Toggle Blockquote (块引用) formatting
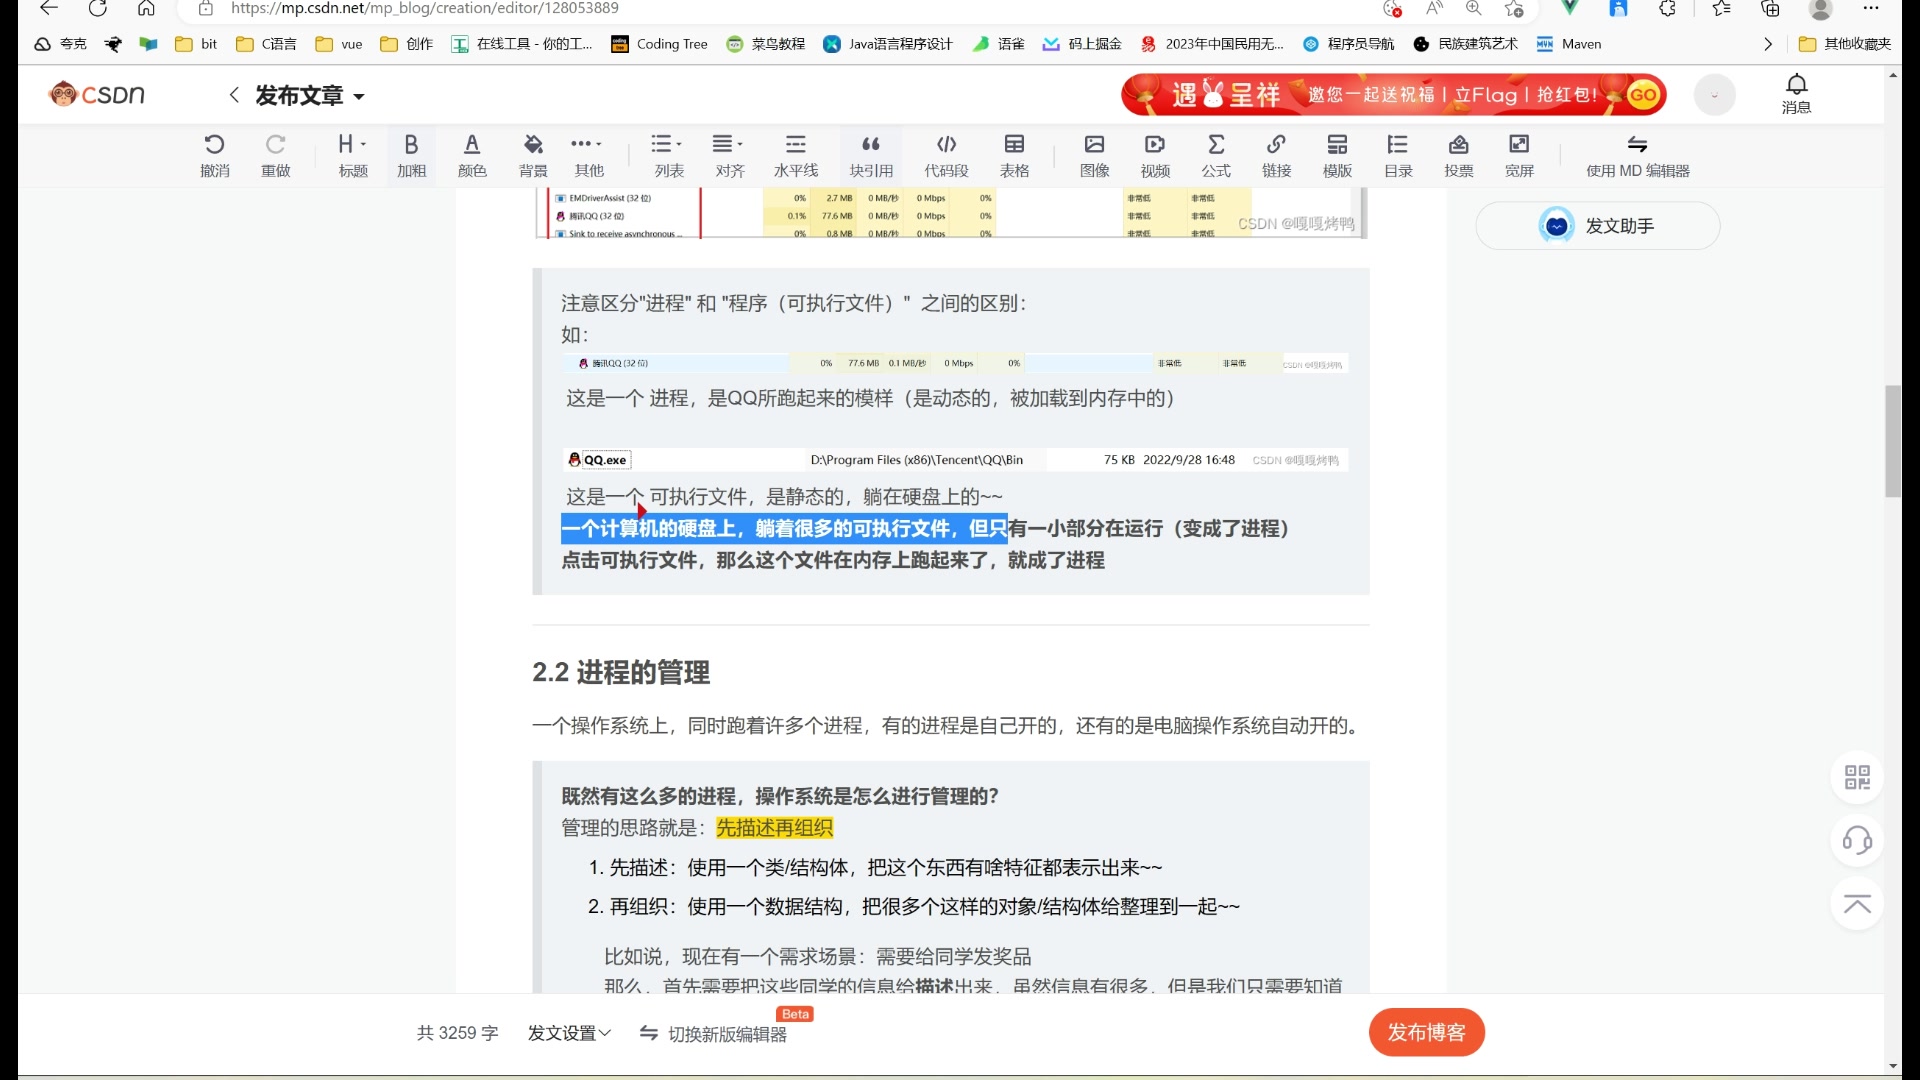Image resolution: width=1920 pixels, height=1080 pixels. click(871, 156)
